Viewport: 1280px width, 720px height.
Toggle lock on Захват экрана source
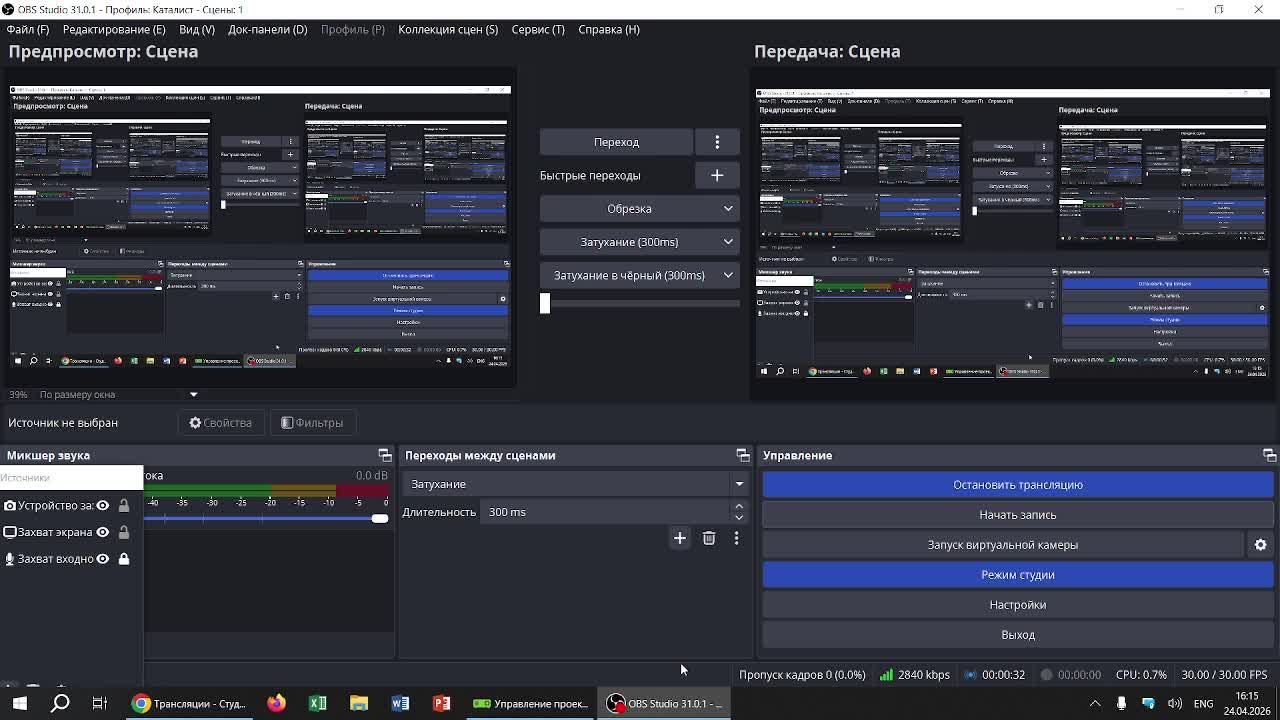(124, 532)
